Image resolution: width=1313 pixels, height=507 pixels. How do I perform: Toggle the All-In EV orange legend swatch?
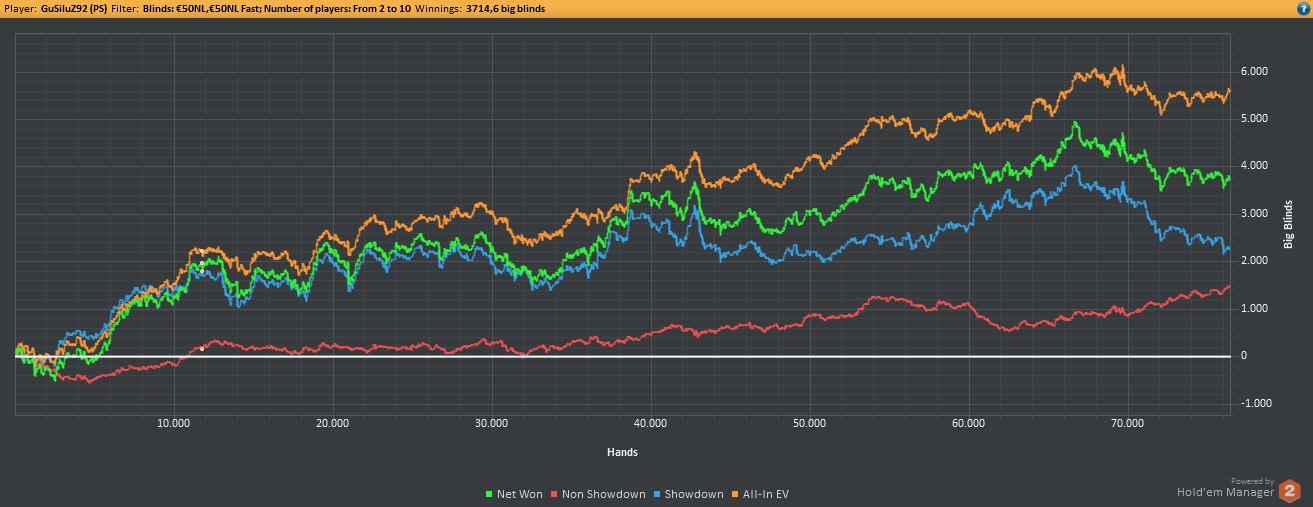pyautogui.click(x=734, y=494)
